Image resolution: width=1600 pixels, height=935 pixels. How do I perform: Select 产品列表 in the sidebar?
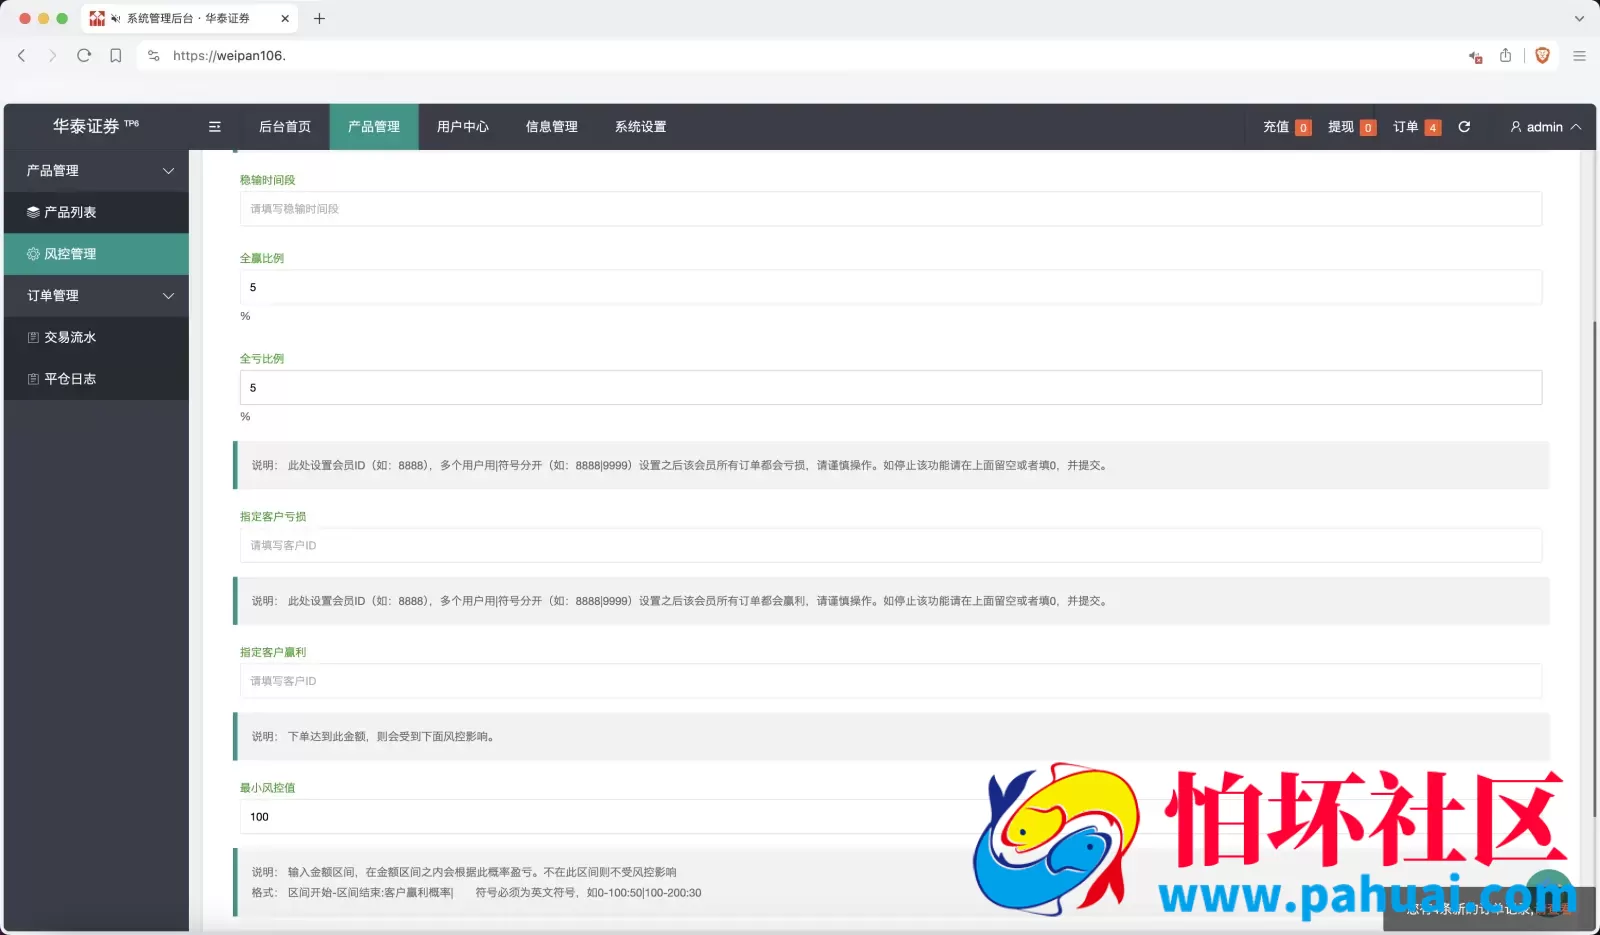[96, 212]
